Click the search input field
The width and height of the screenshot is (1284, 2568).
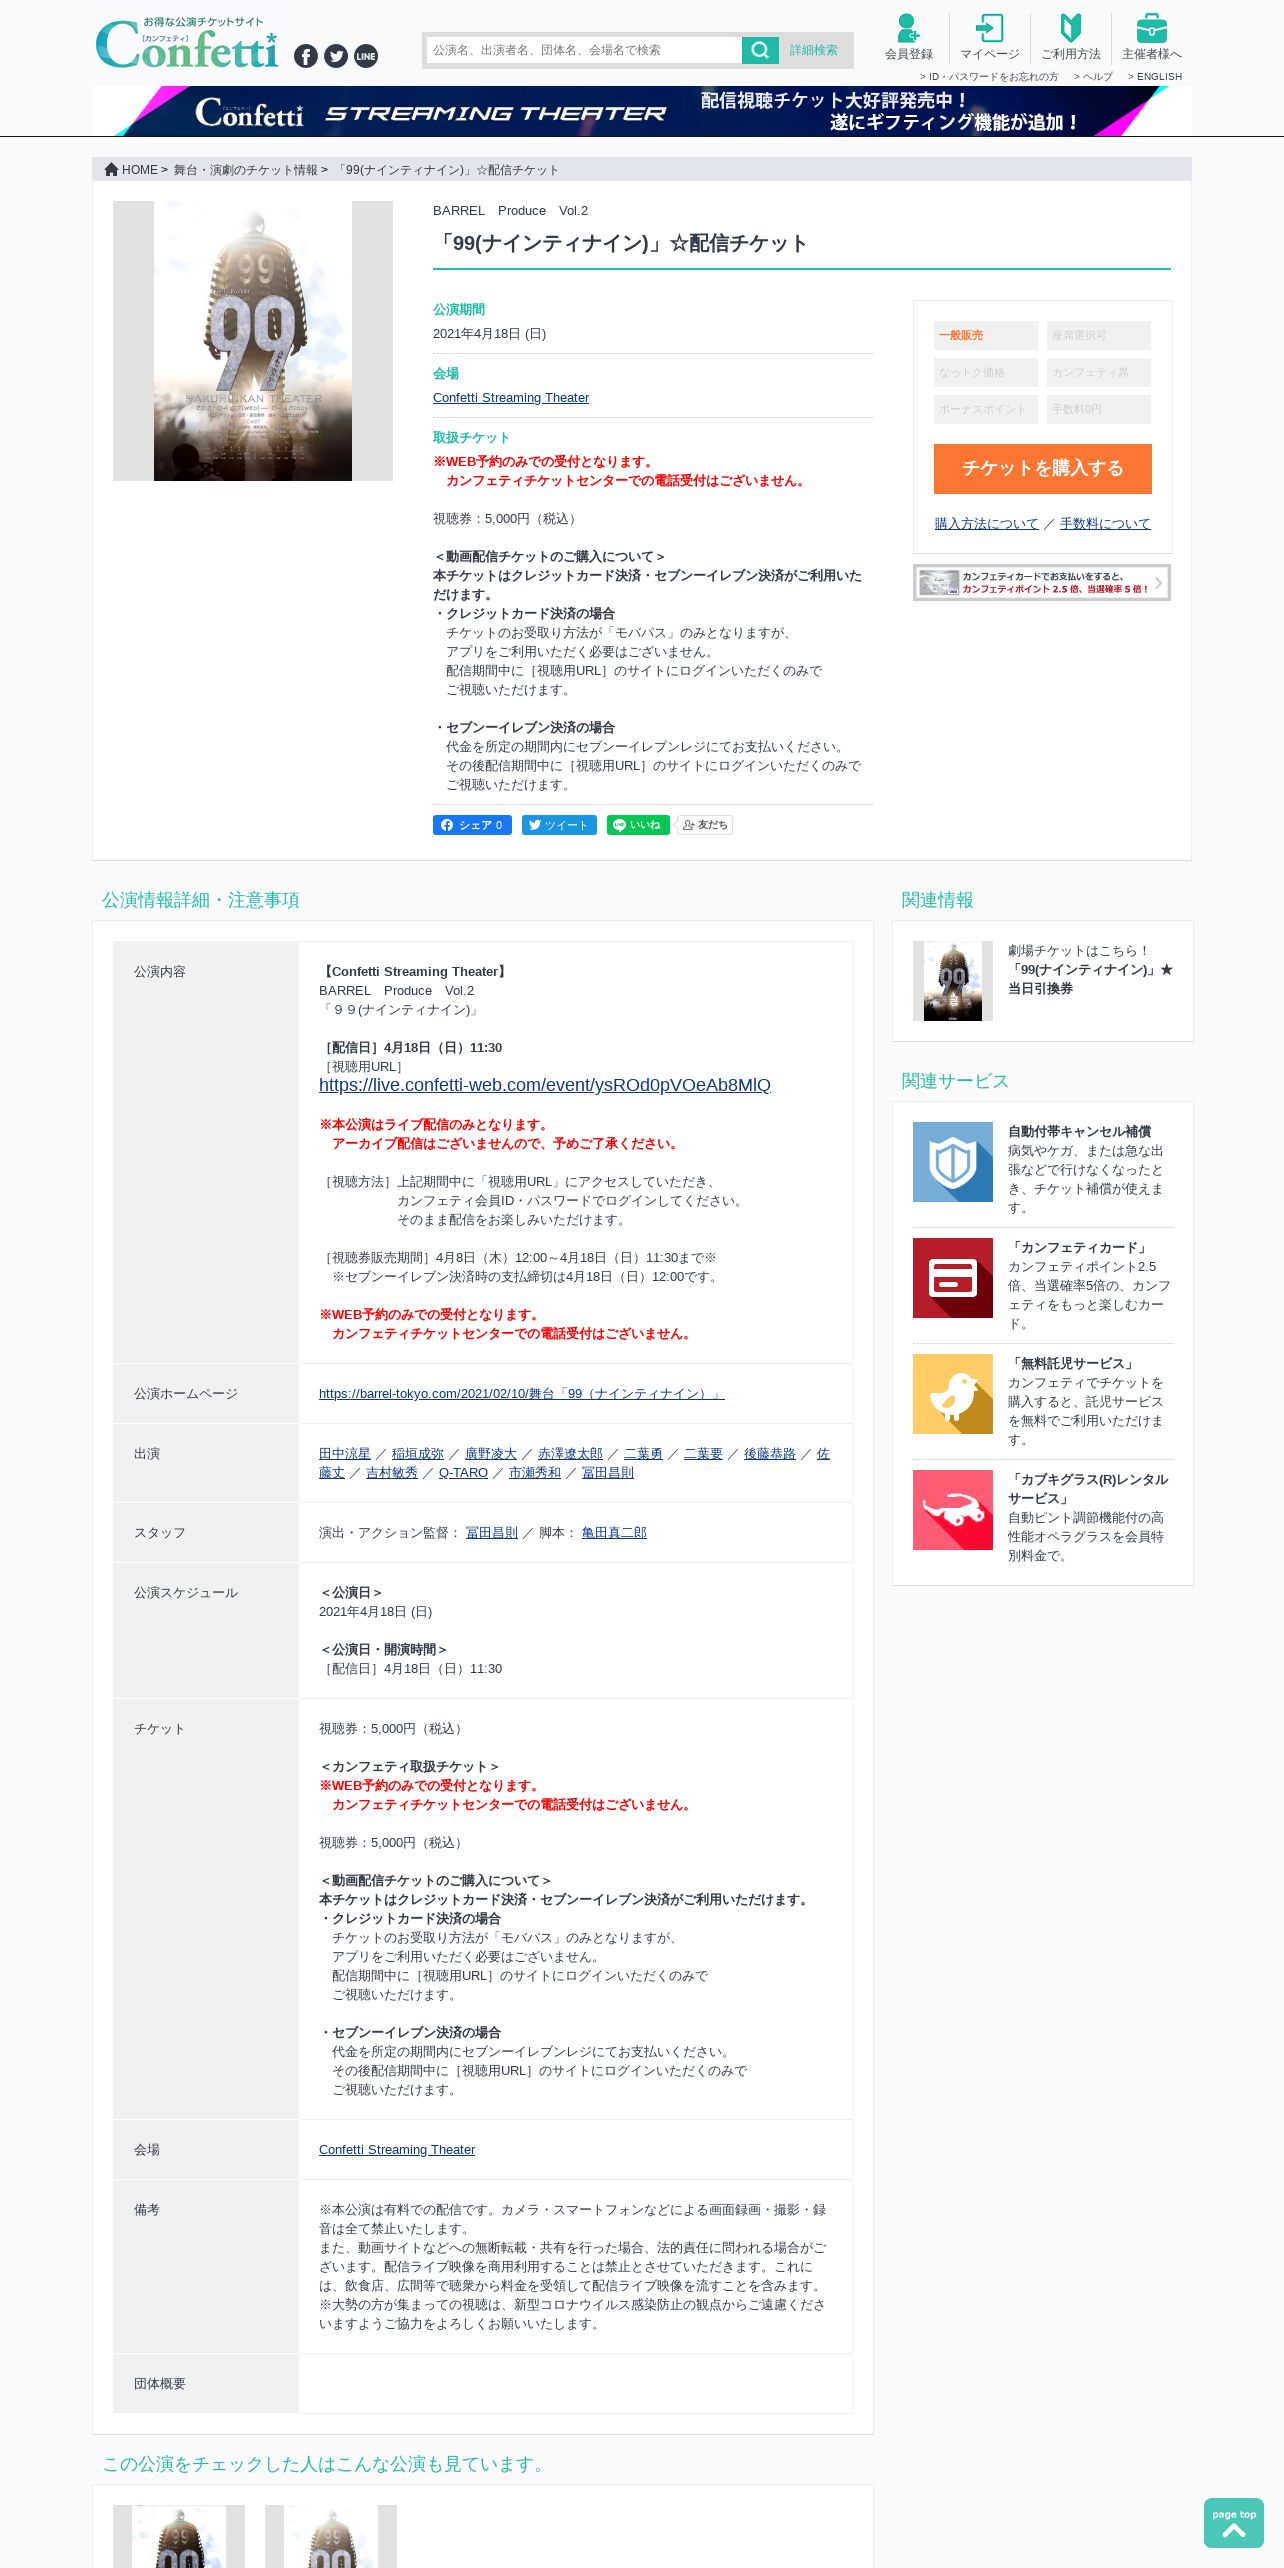coord(584,50)
